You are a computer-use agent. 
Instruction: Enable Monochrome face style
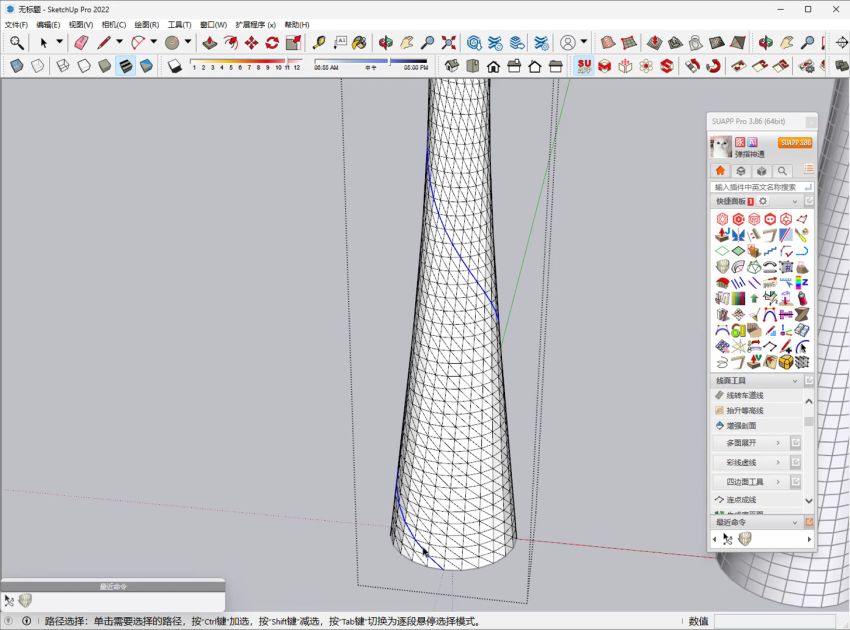click(x=146, y=66)
